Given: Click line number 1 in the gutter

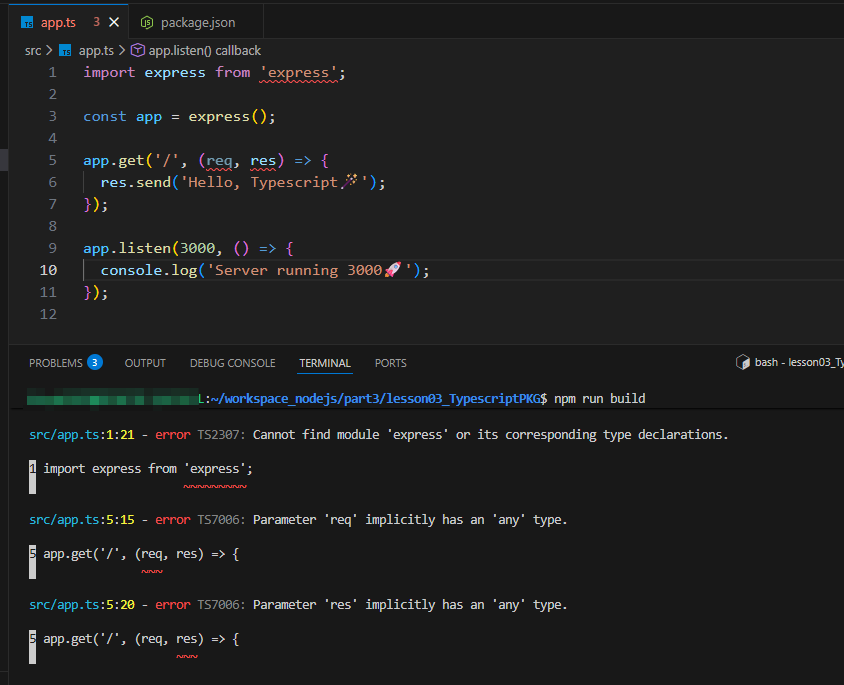Looking at the screenshot, I should pos(52,73).
